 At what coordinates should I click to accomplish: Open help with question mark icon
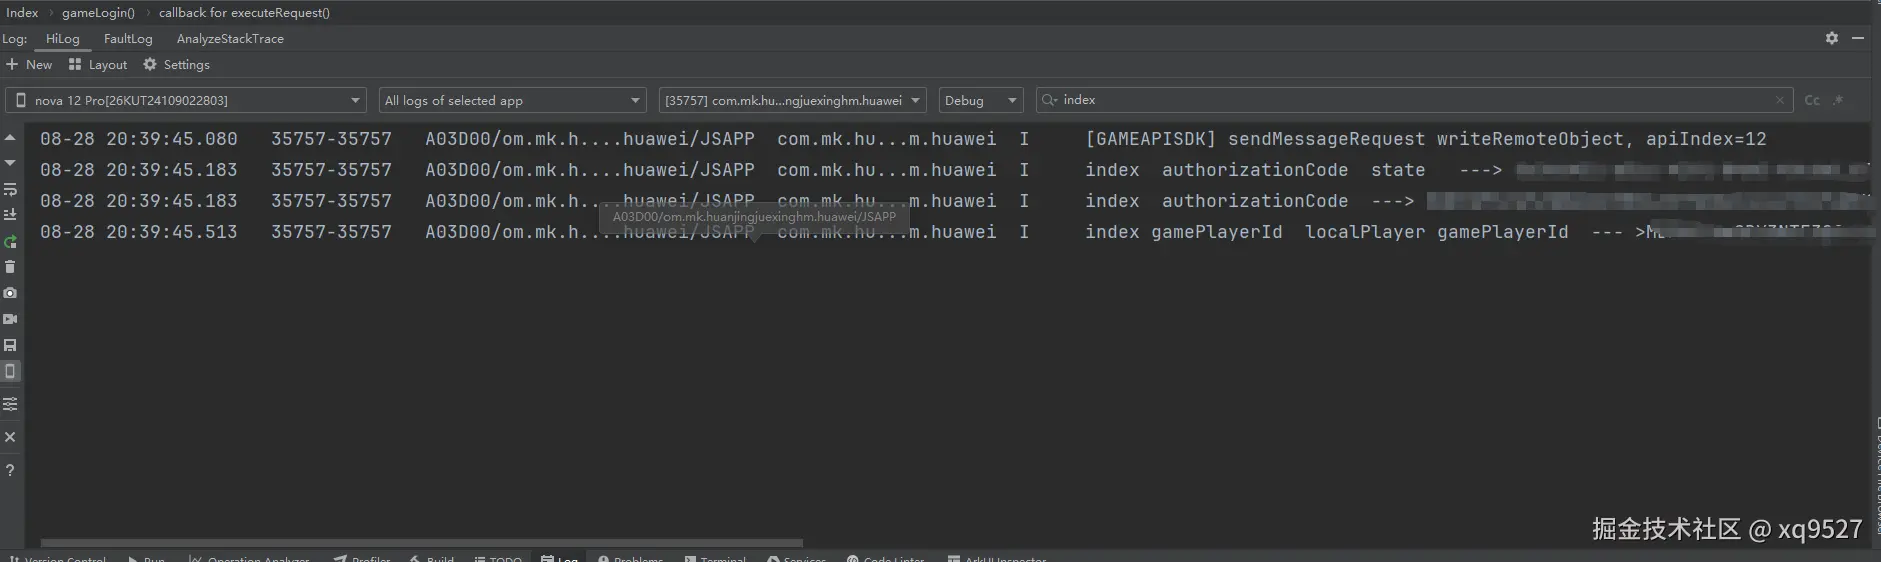tap(10, 470)
